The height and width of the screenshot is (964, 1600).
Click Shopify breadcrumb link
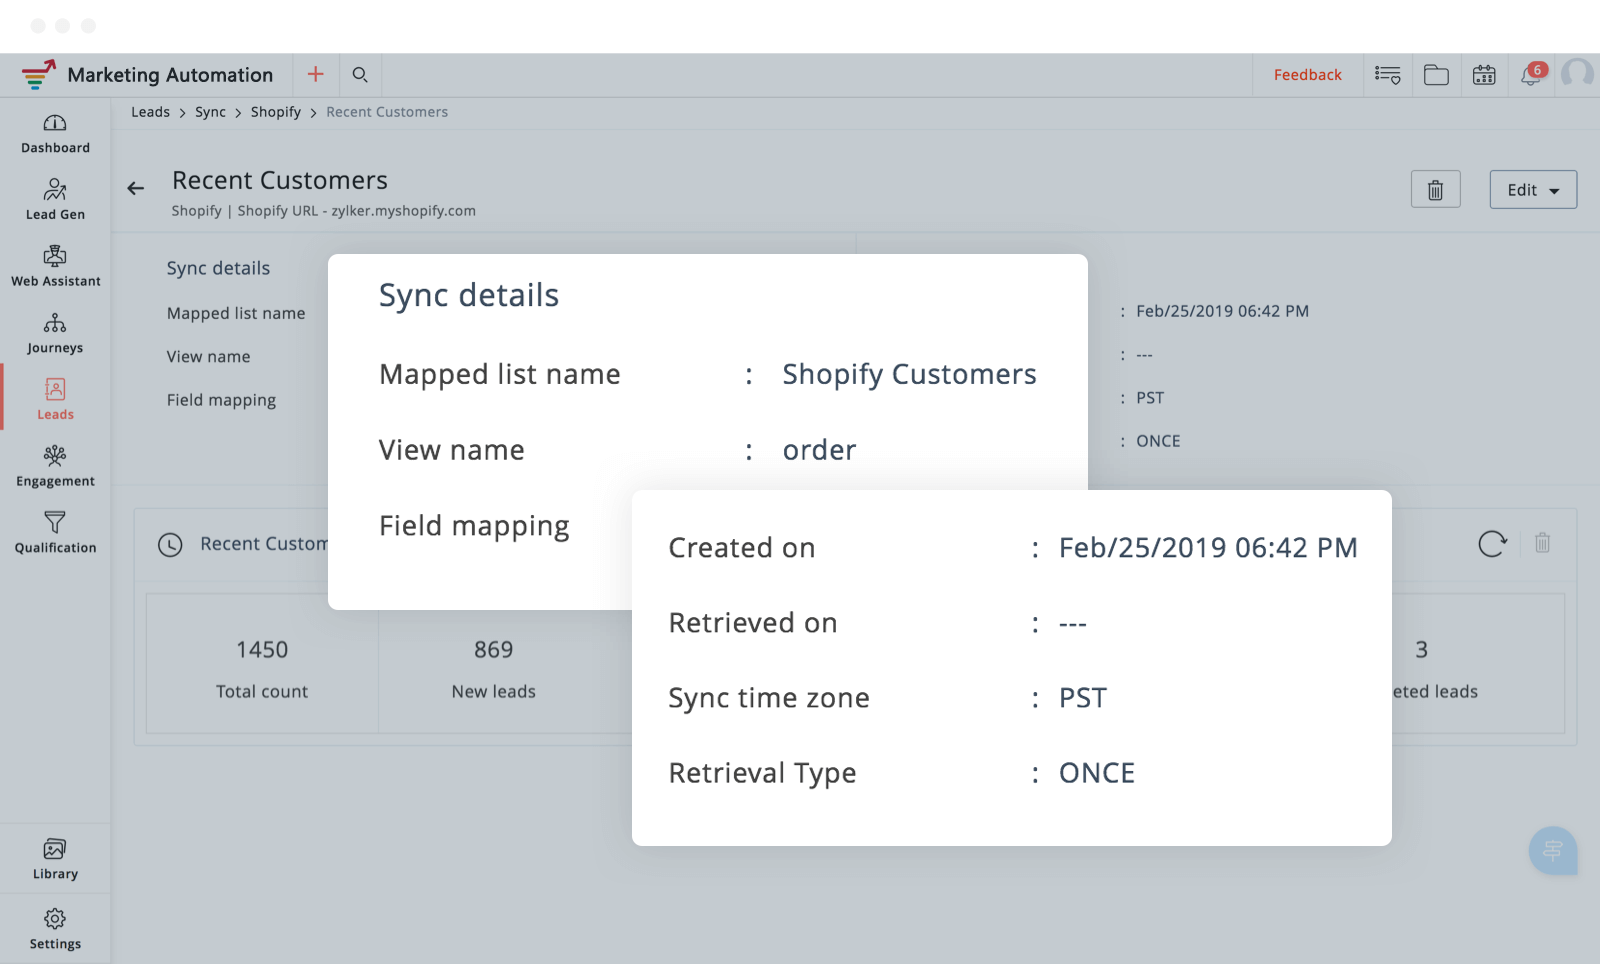tap(275, 112)
